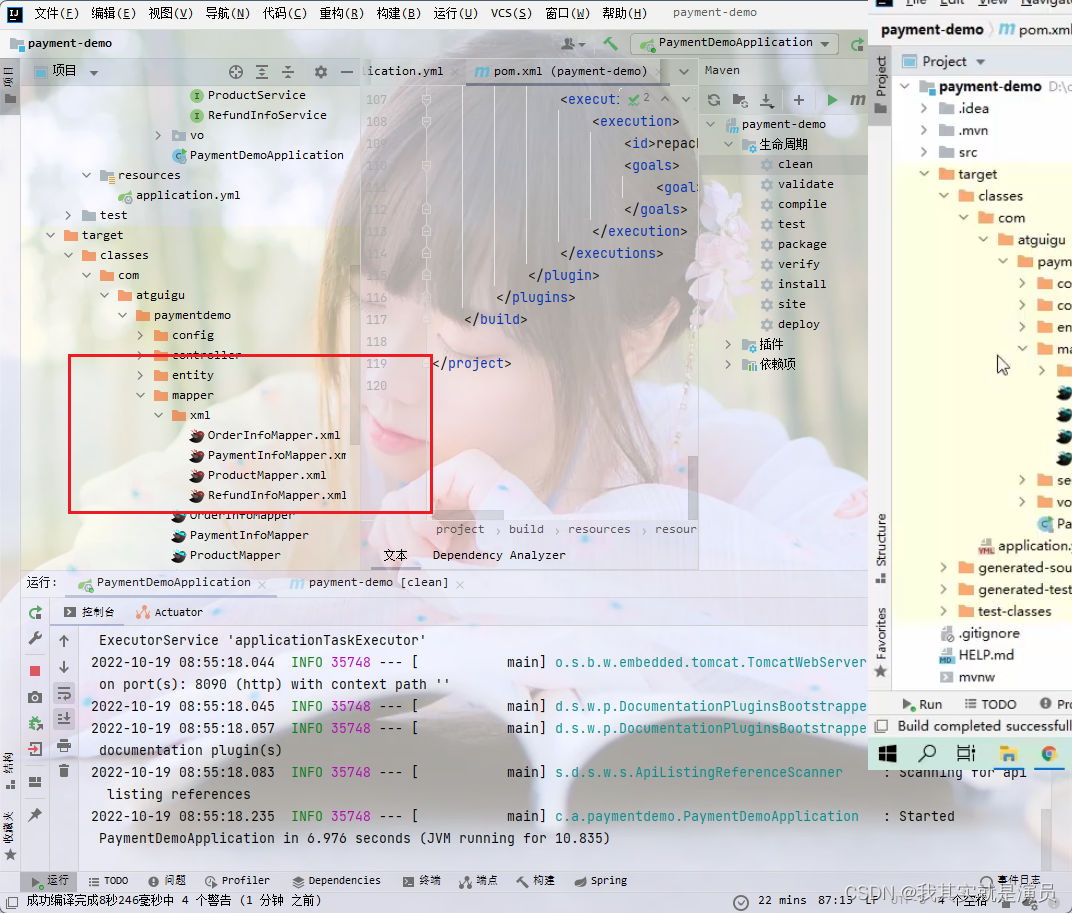
Task: Open TODO tool window in right window
Action: click(x=990, y=704)
